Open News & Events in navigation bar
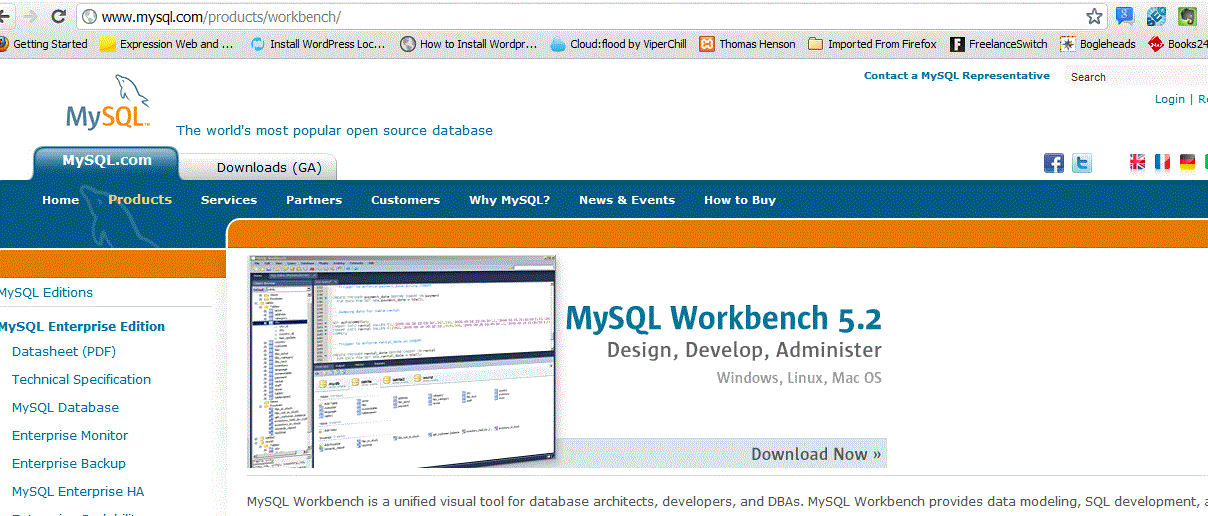Image resolution: width=1208 pixels, height=516 pixels. coord(627,200)
